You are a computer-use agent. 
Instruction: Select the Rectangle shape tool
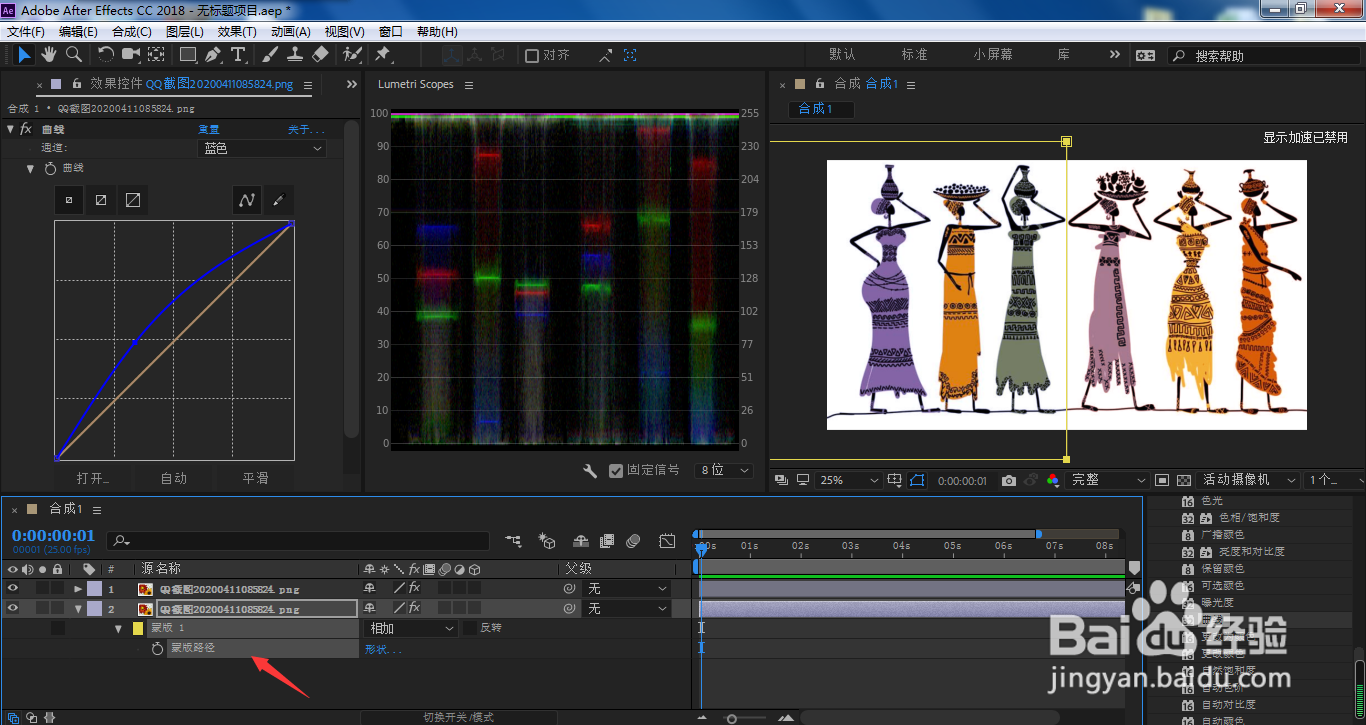pos(188,54)
